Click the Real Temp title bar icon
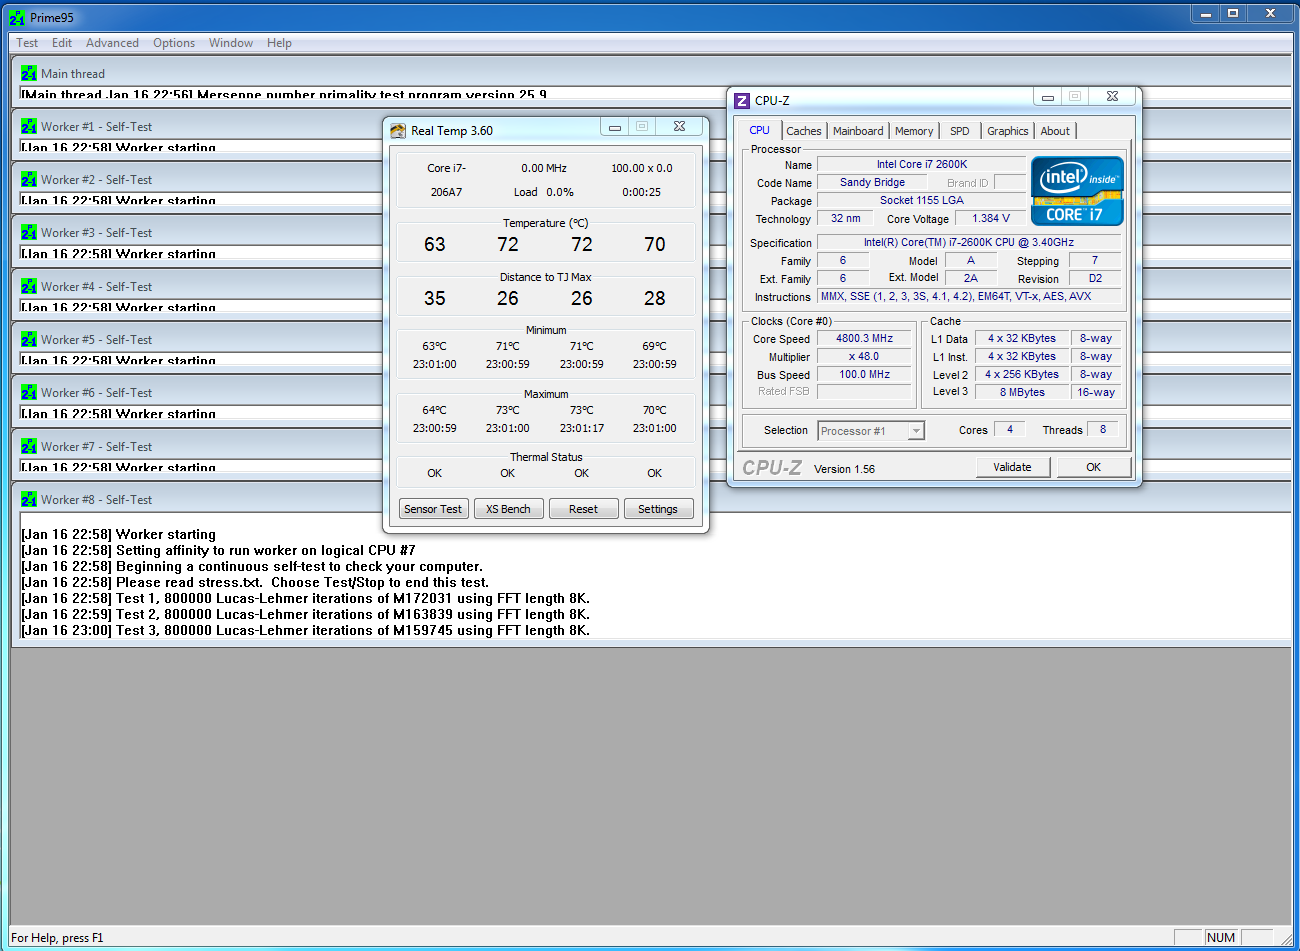 (x=398, y=130)
